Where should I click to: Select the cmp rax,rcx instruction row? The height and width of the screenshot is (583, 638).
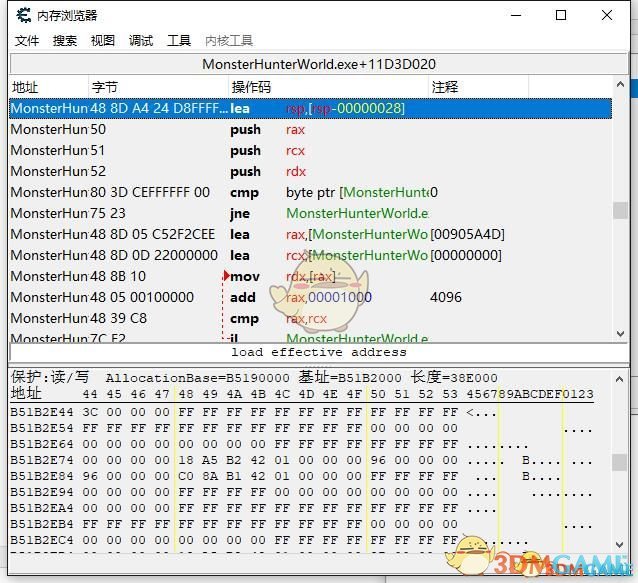point(310,318)
